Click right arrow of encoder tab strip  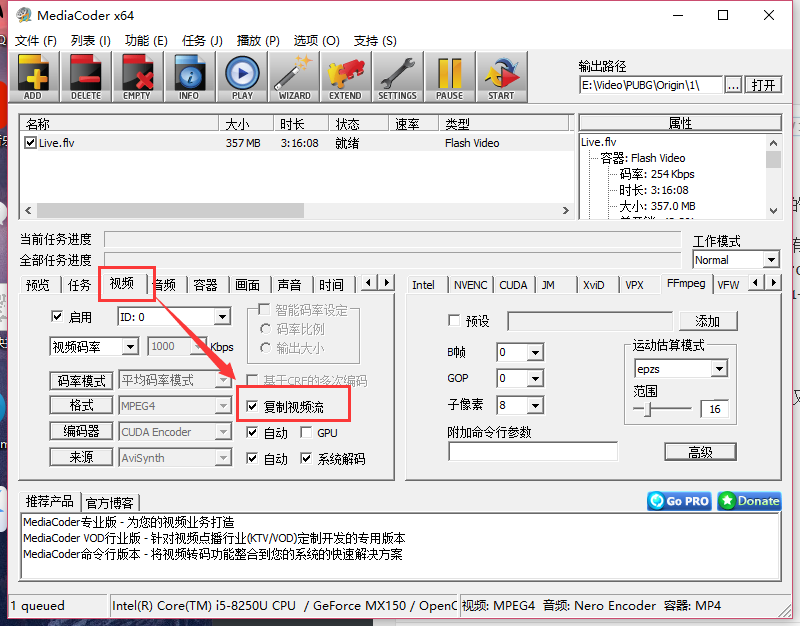(x=773, y=282)
